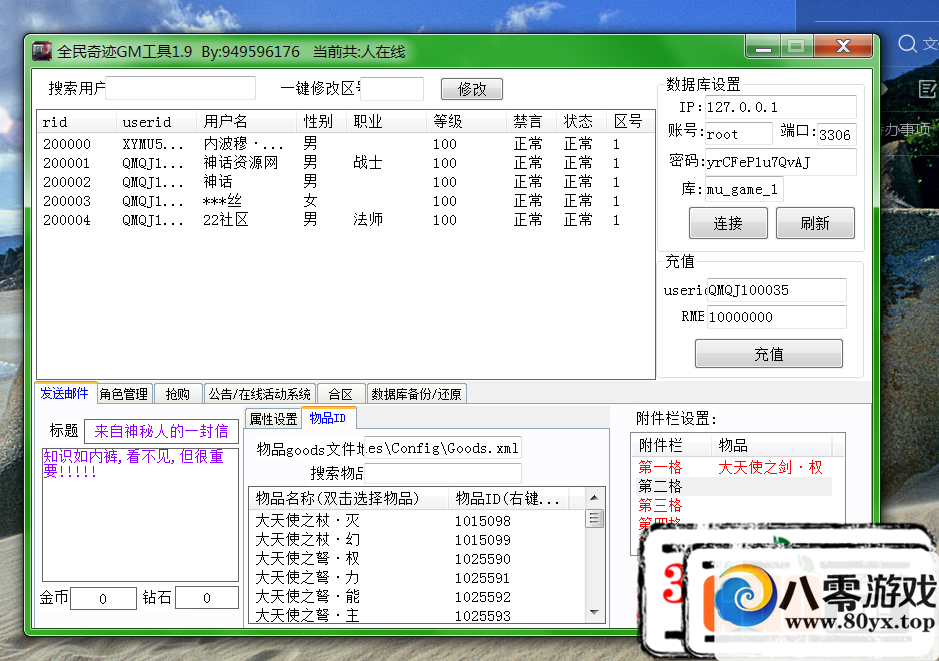Click the 一键修改区号 input field
The height and width of the screenshot is (661, 939).
click(392, 89)
